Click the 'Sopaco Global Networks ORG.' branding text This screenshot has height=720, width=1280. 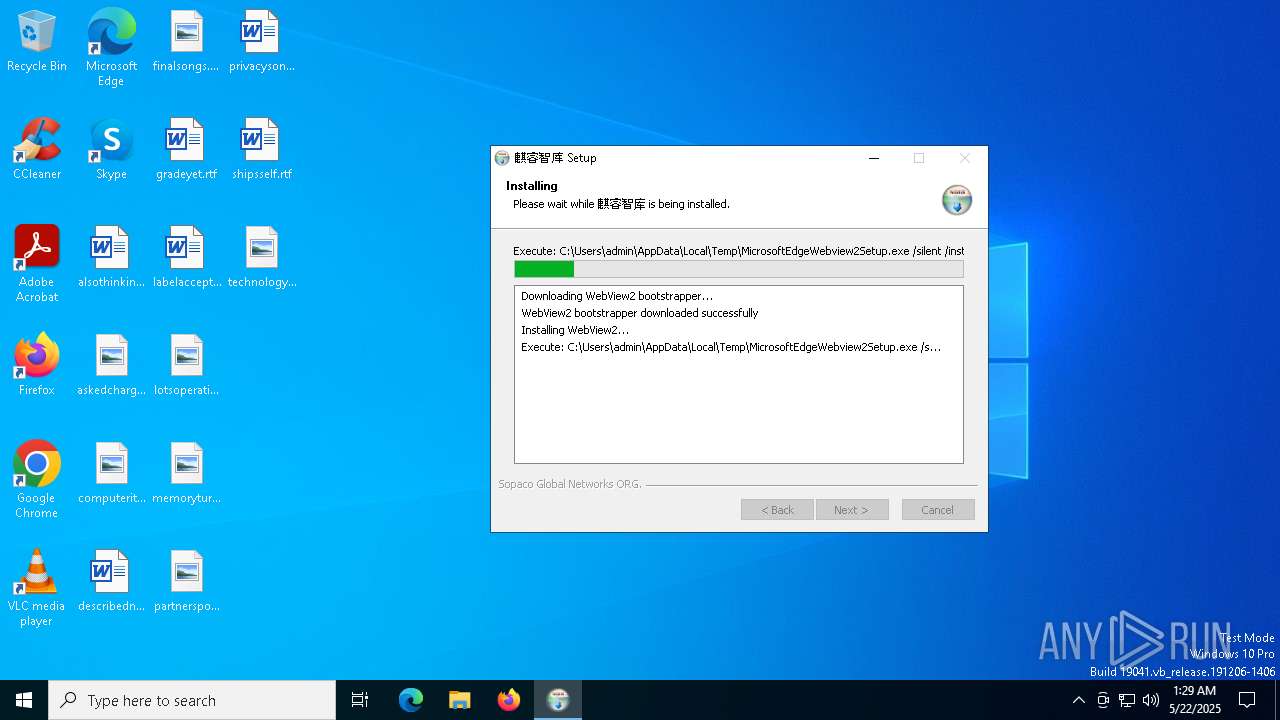(570, 484)
